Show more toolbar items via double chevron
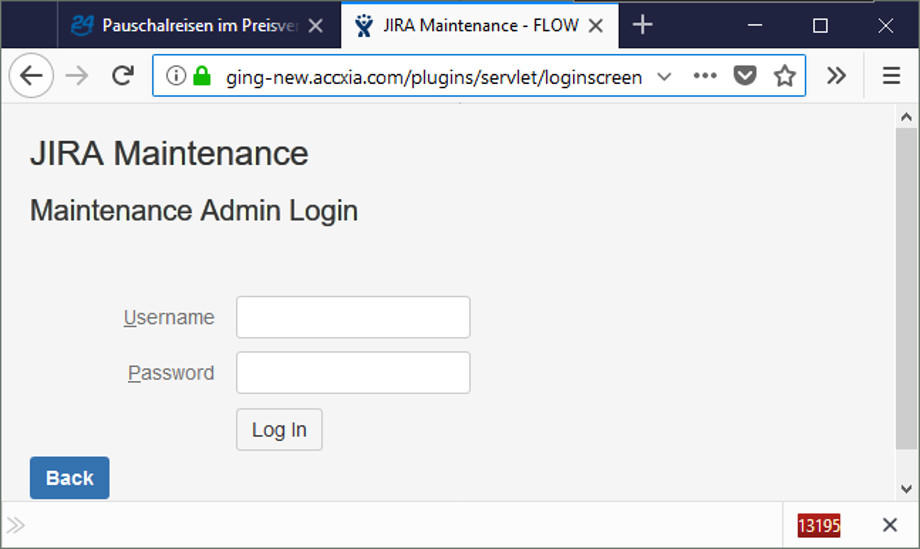This screenshot has width=920, height=549. [x=837, y=76]
